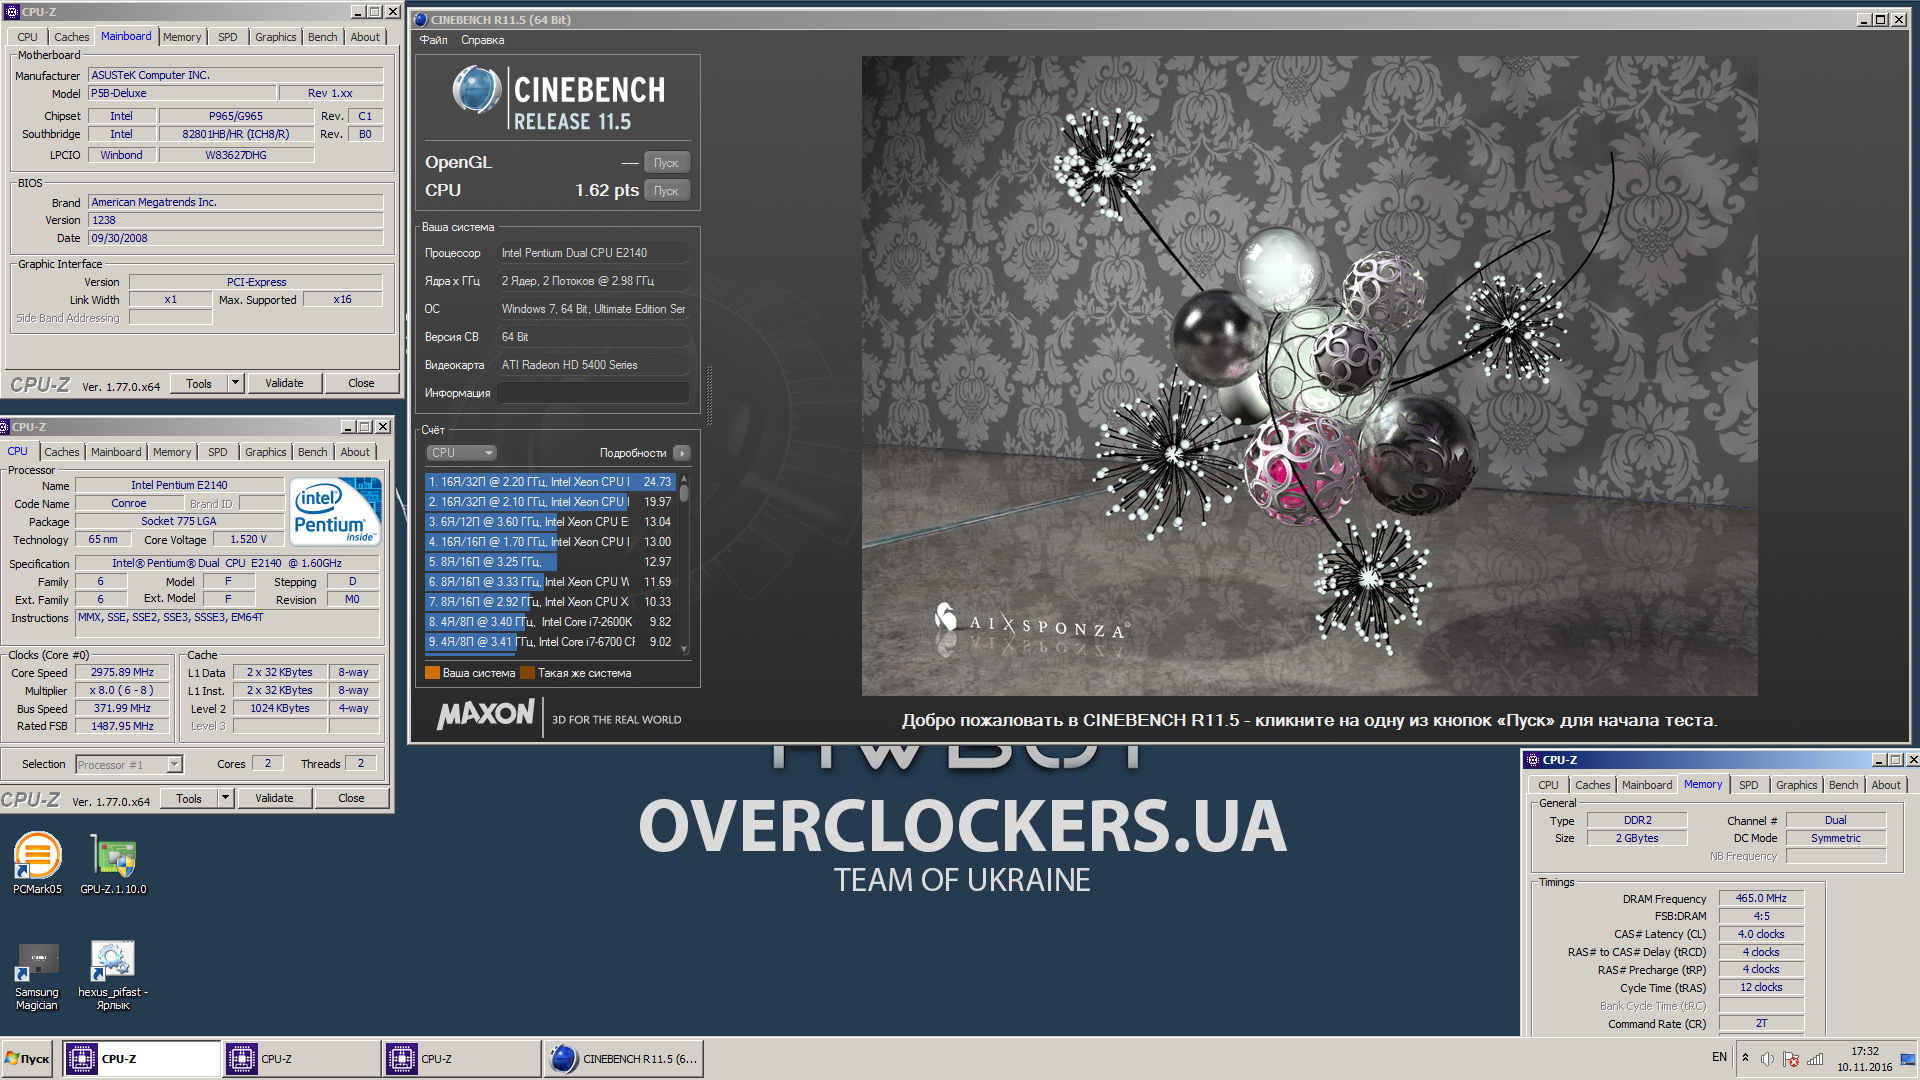Open the volume speaker tray icon
Image resolution: width=1920 pixels, height=1080 pixels.
tap(1767, 1059)
